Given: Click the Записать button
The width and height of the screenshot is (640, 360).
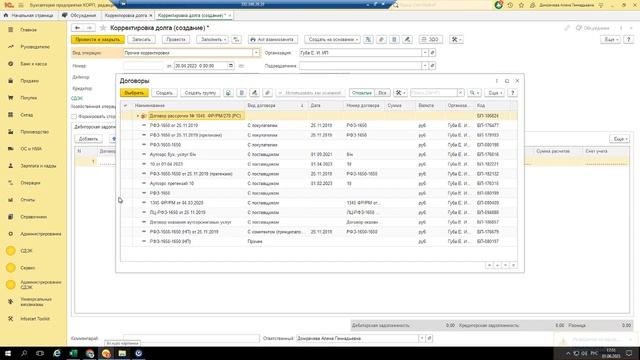Looking at the screenshot, I should pyautogui.click(x=142, y=40).
